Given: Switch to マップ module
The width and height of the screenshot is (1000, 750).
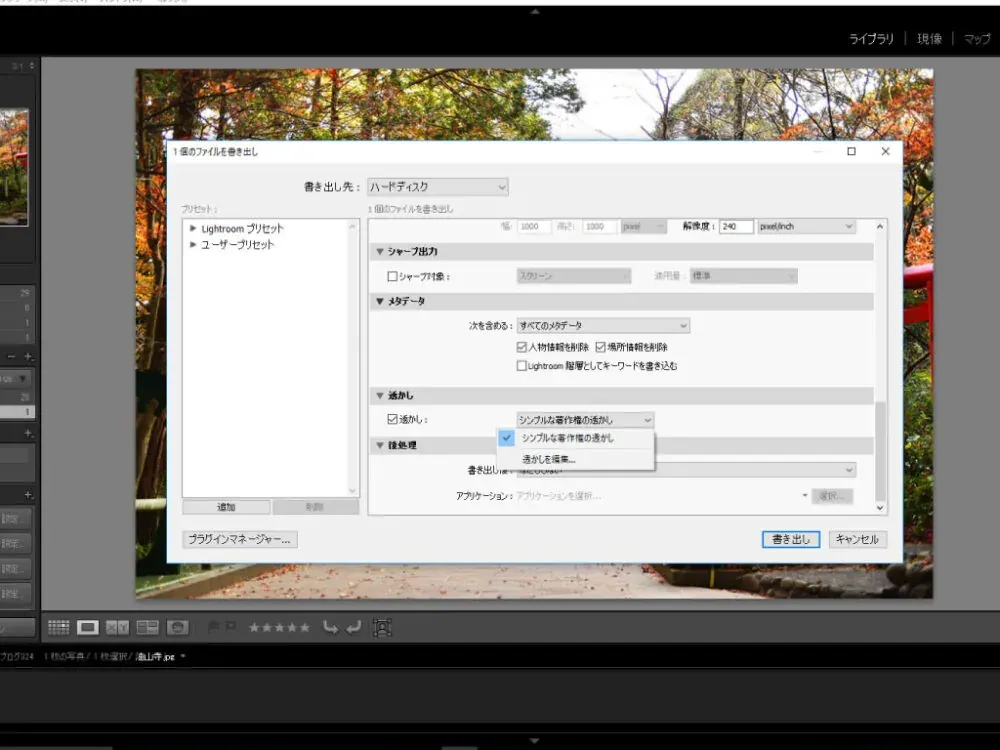Looking at the screenshot, I should pos(977,39).
